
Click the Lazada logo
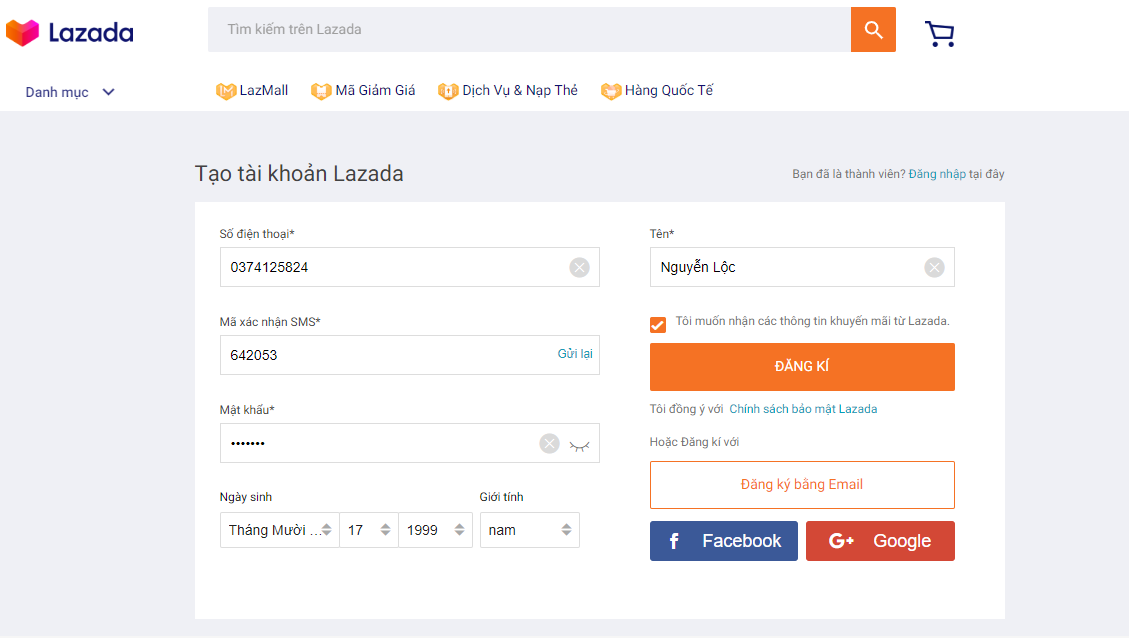coord(69,32)
